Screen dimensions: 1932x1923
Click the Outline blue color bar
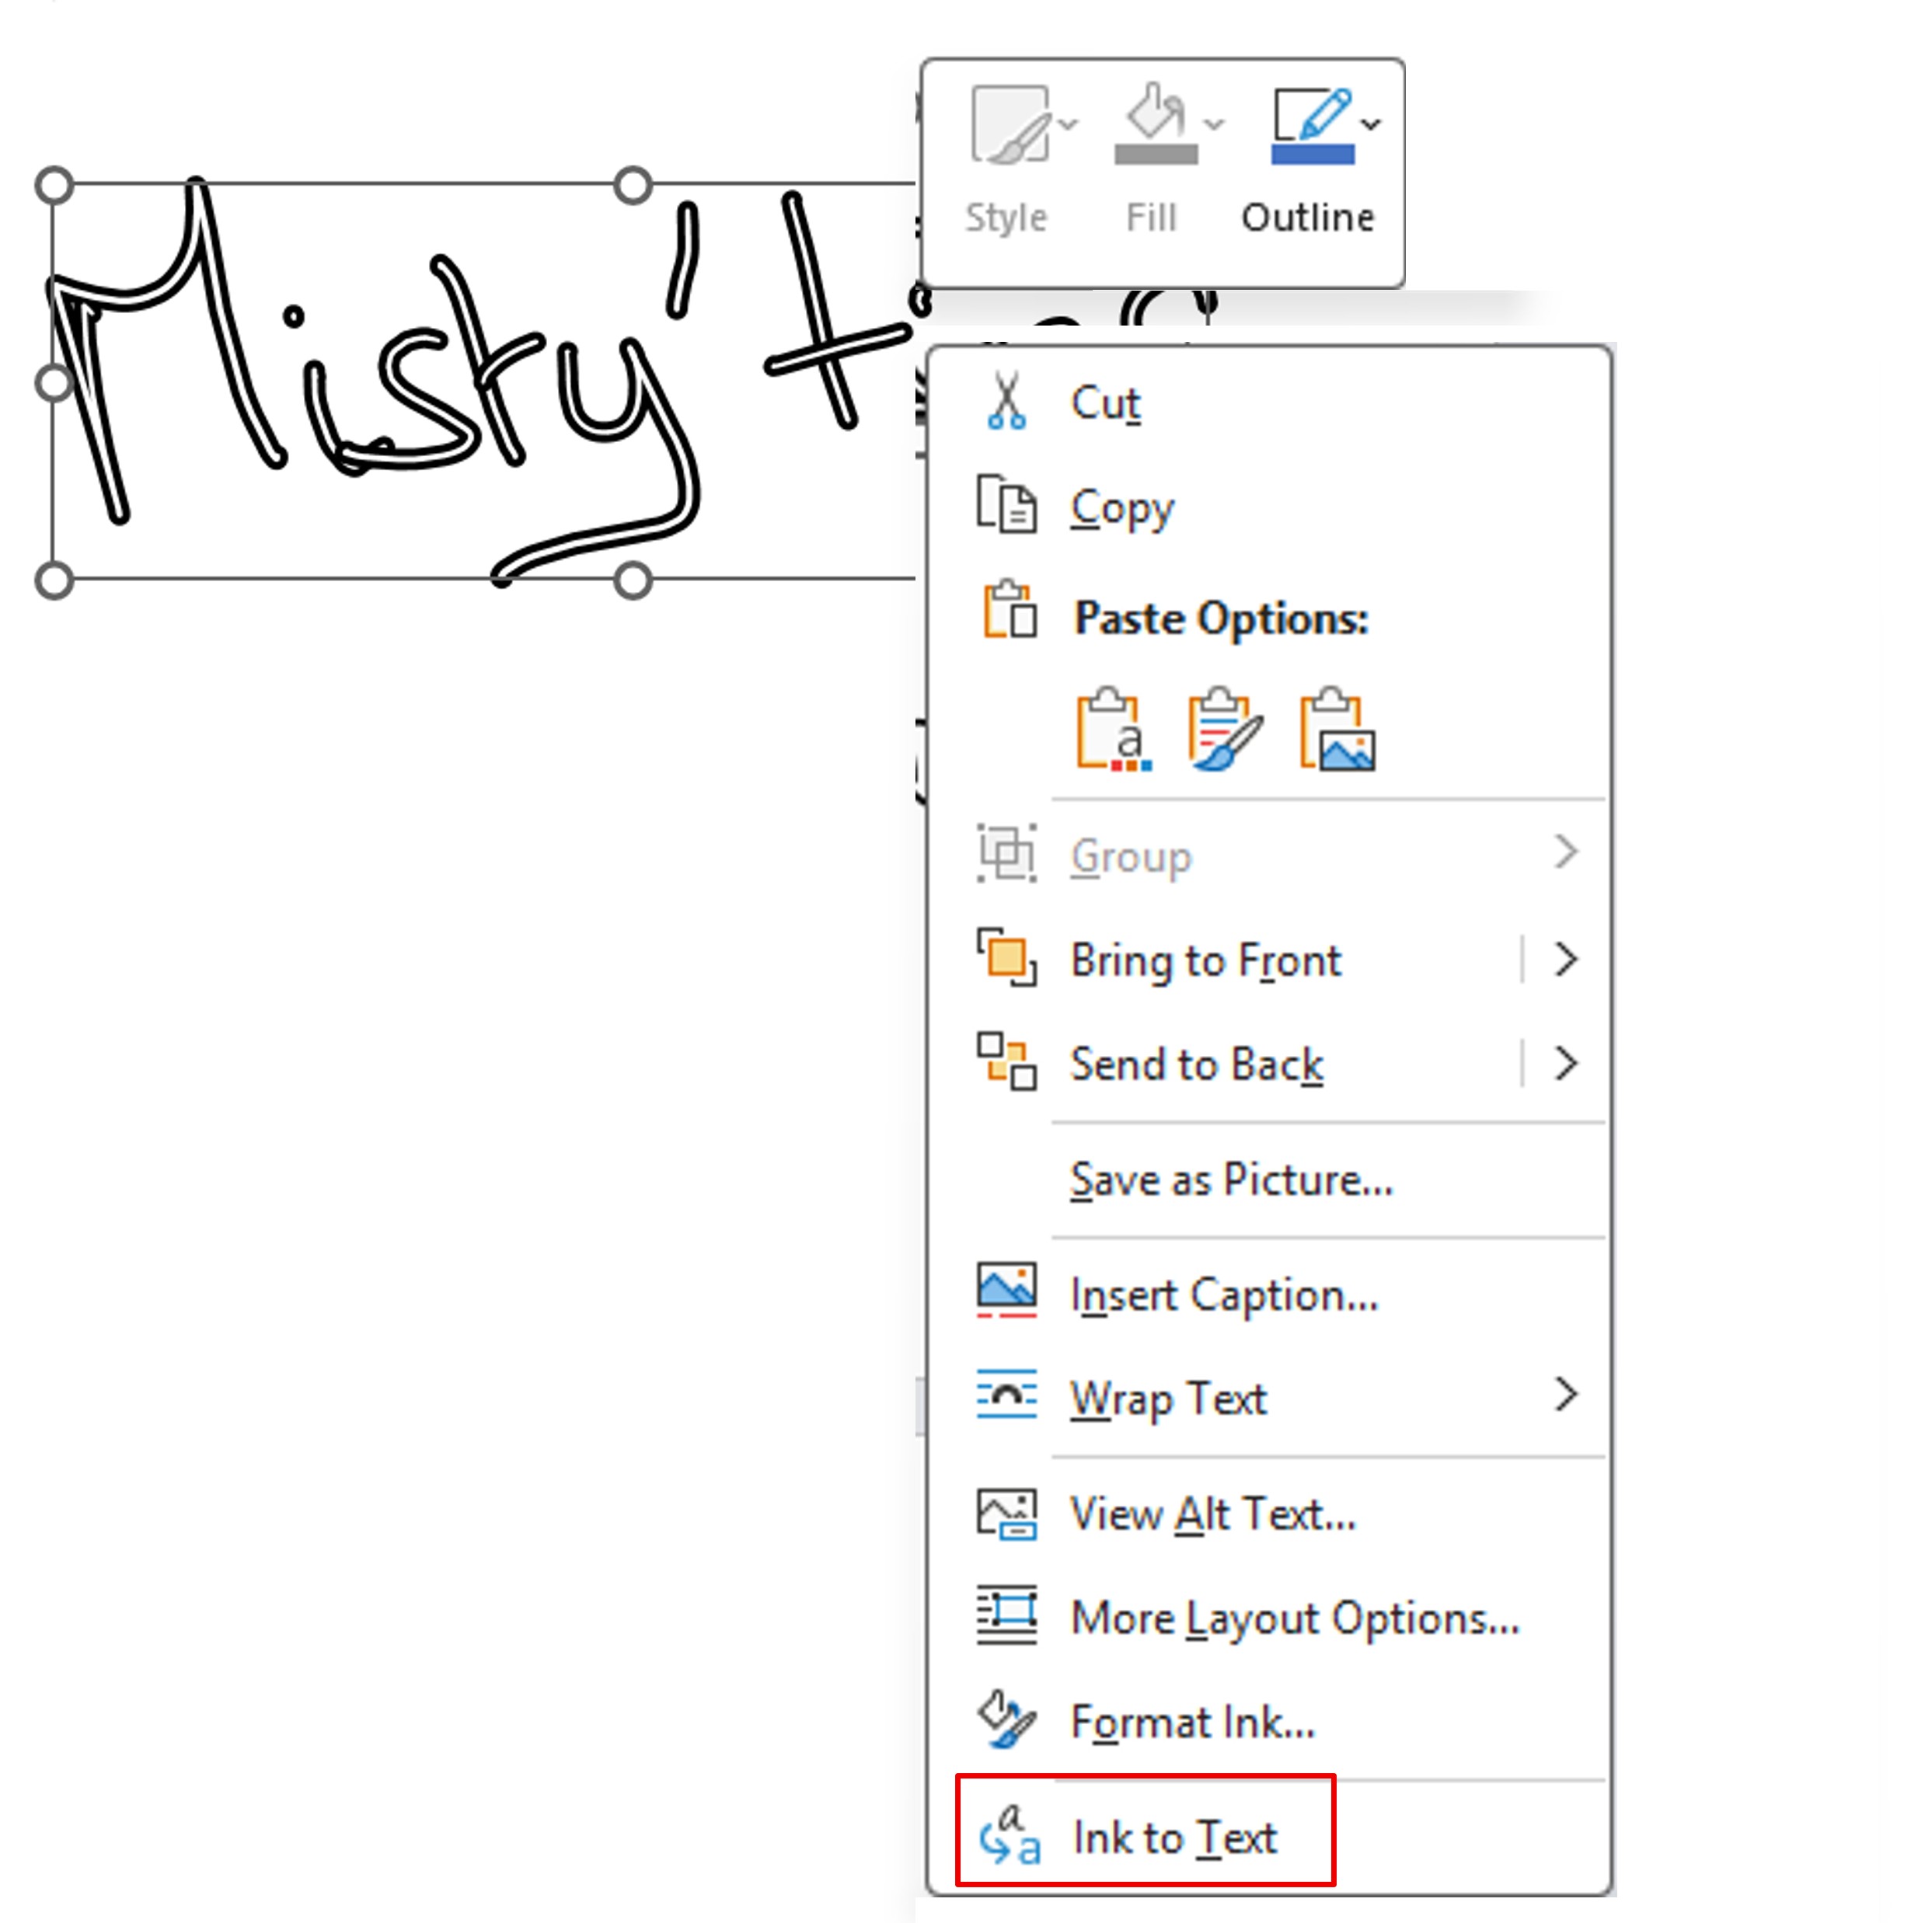point(1312,155)
